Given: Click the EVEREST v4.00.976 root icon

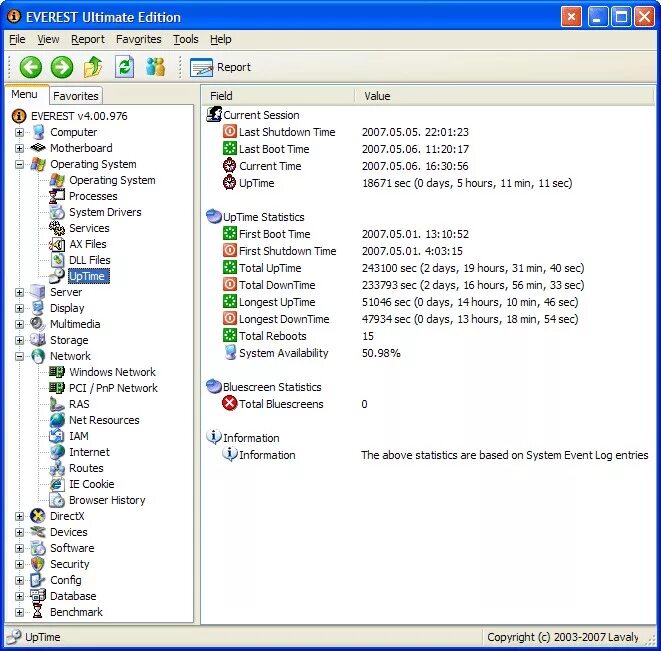Looking at the screenshot, I should click(19, 116).
